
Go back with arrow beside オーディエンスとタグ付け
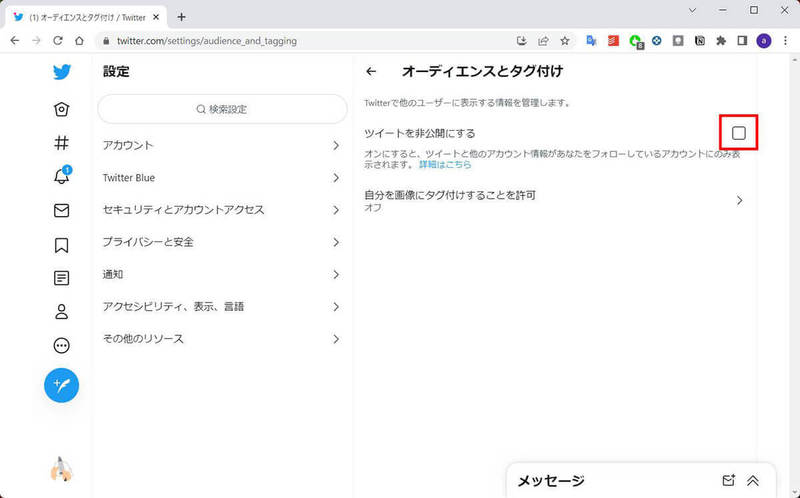click(x=371, y=72)
